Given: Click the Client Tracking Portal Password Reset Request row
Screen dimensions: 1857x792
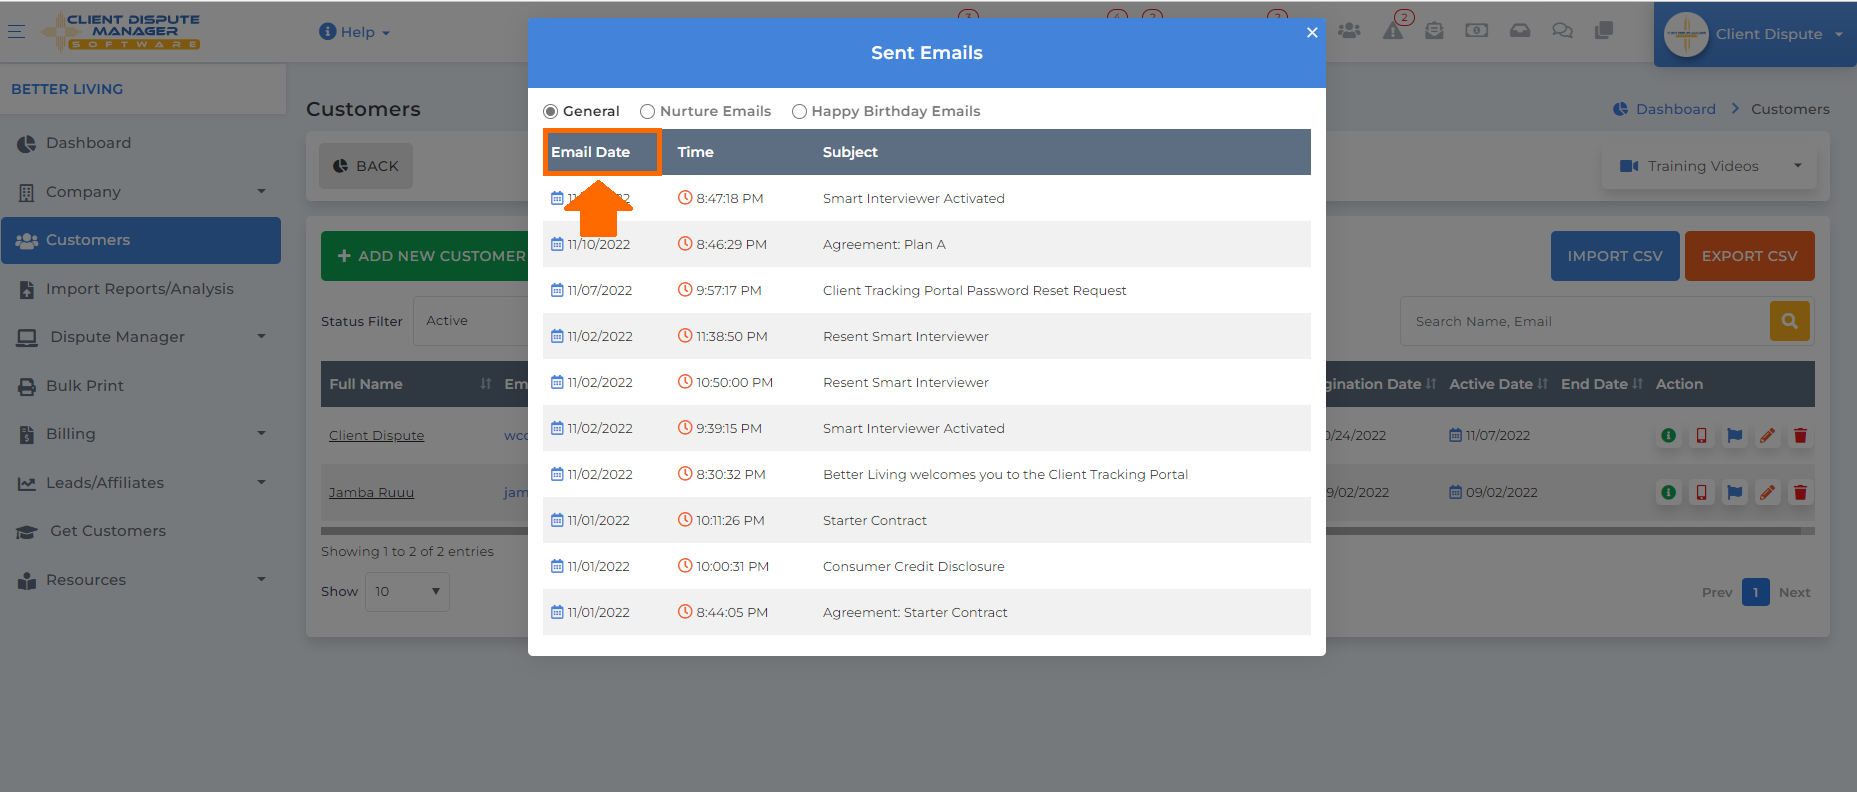Looking at the screenshot, I should point(927,290).
